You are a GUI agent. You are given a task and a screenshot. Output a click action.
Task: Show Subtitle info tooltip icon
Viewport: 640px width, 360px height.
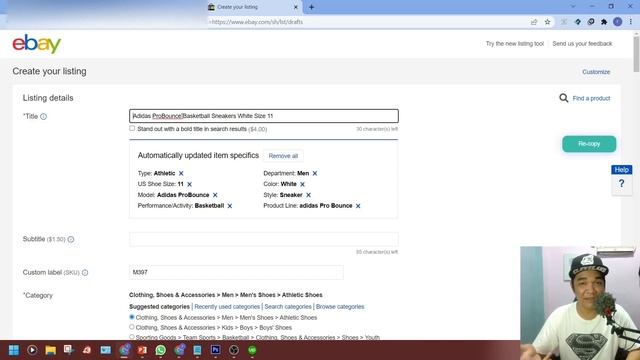coord(71,239)
